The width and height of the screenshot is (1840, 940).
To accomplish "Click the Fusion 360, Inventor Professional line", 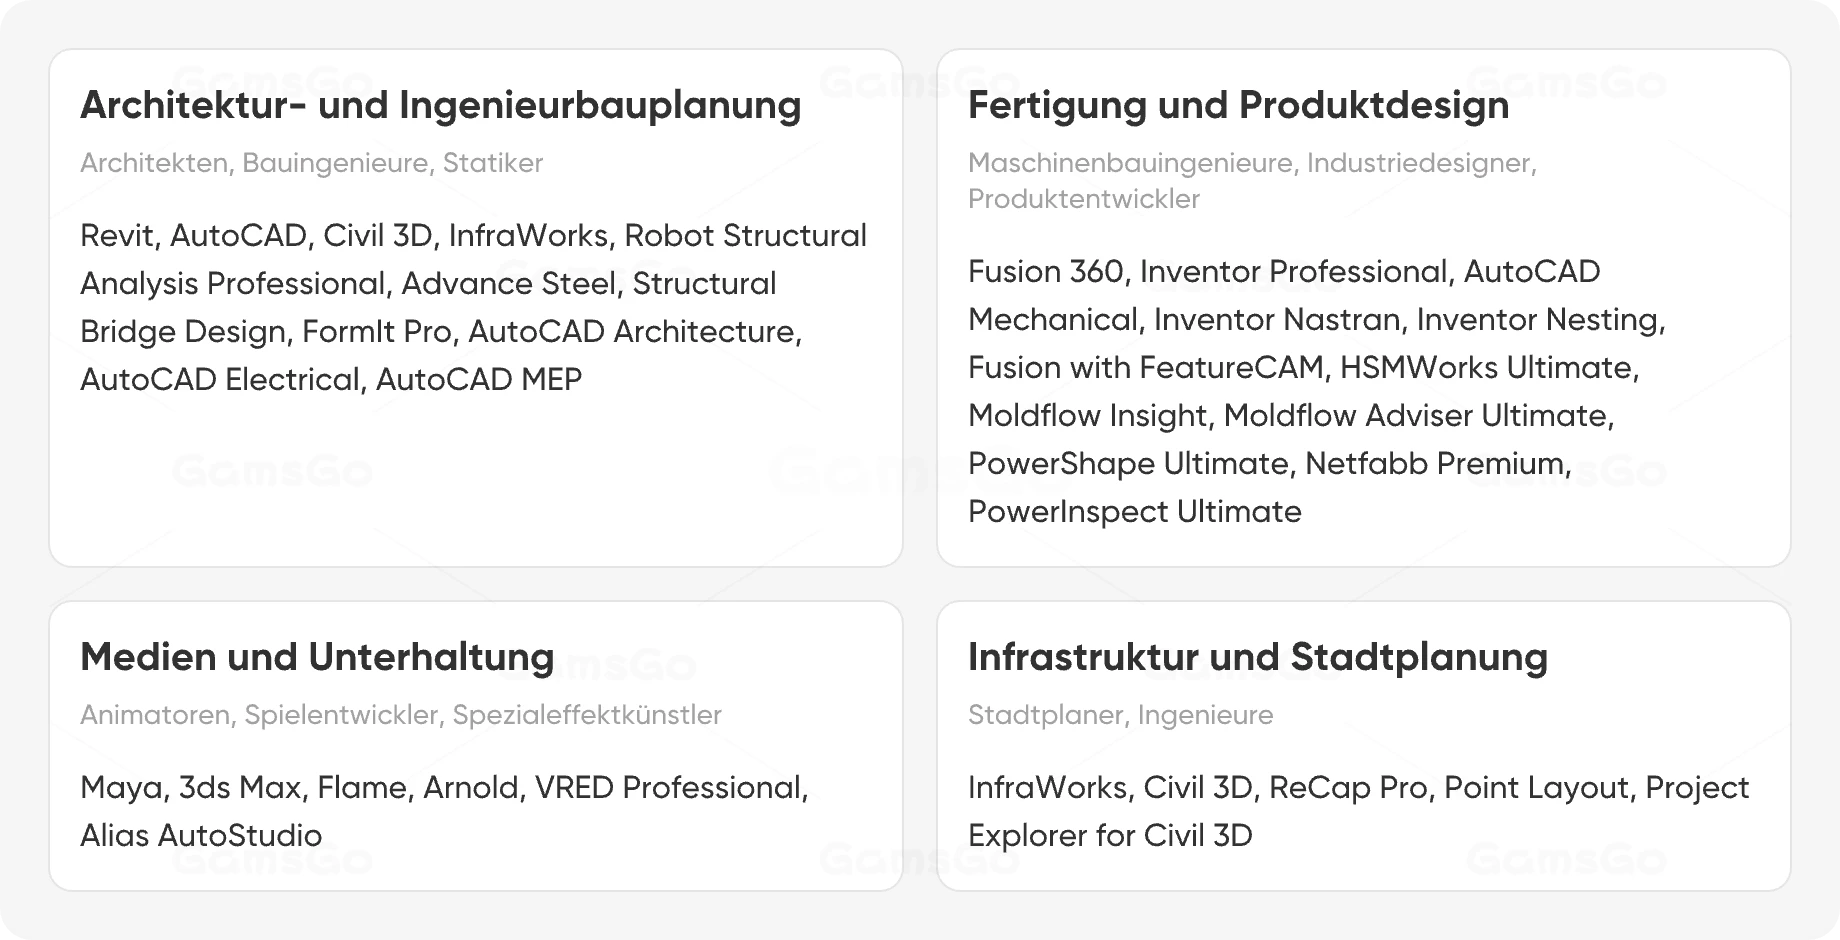I will click(x=1284, y=272).
